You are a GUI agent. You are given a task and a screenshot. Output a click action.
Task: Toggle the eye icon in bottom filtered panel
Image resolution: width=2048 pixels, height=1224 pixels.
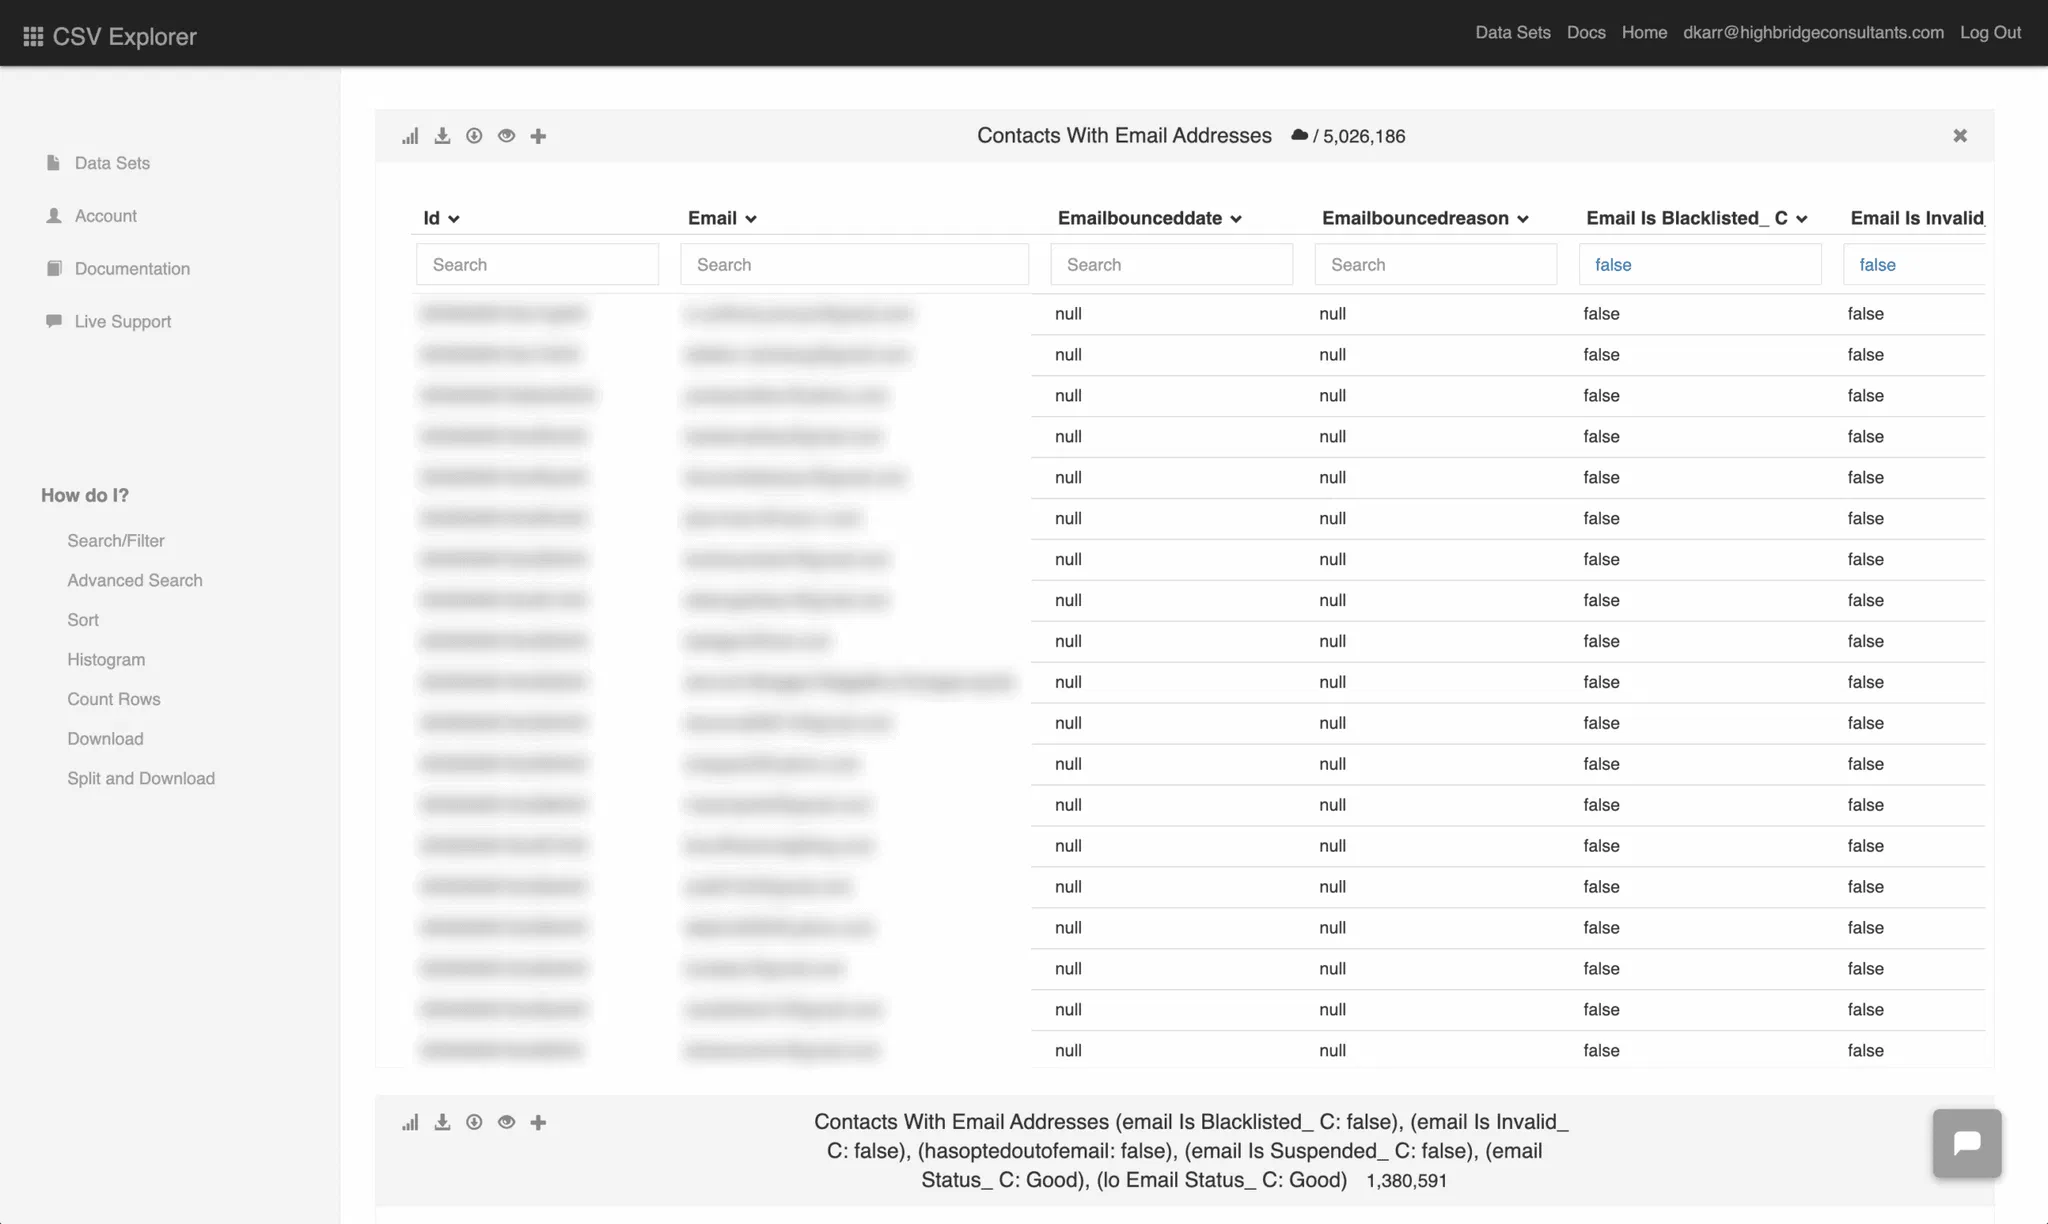pos(506,1123)
